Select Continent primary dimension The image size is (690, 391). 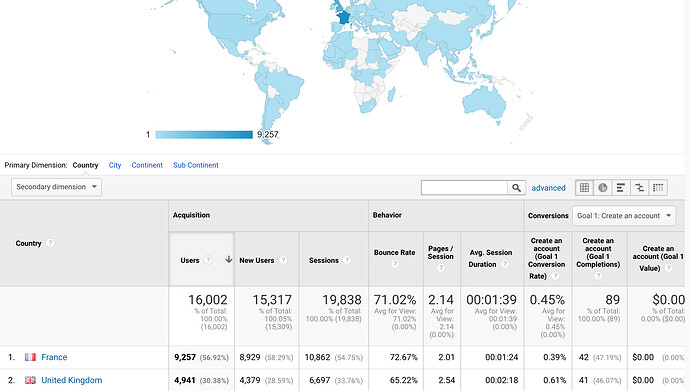(x=147, y=165)
